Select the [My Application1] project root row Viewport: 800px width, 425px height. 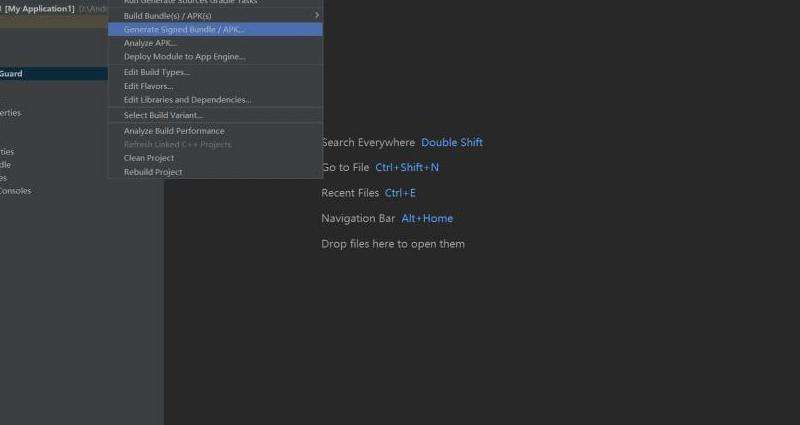coord(54,9)
